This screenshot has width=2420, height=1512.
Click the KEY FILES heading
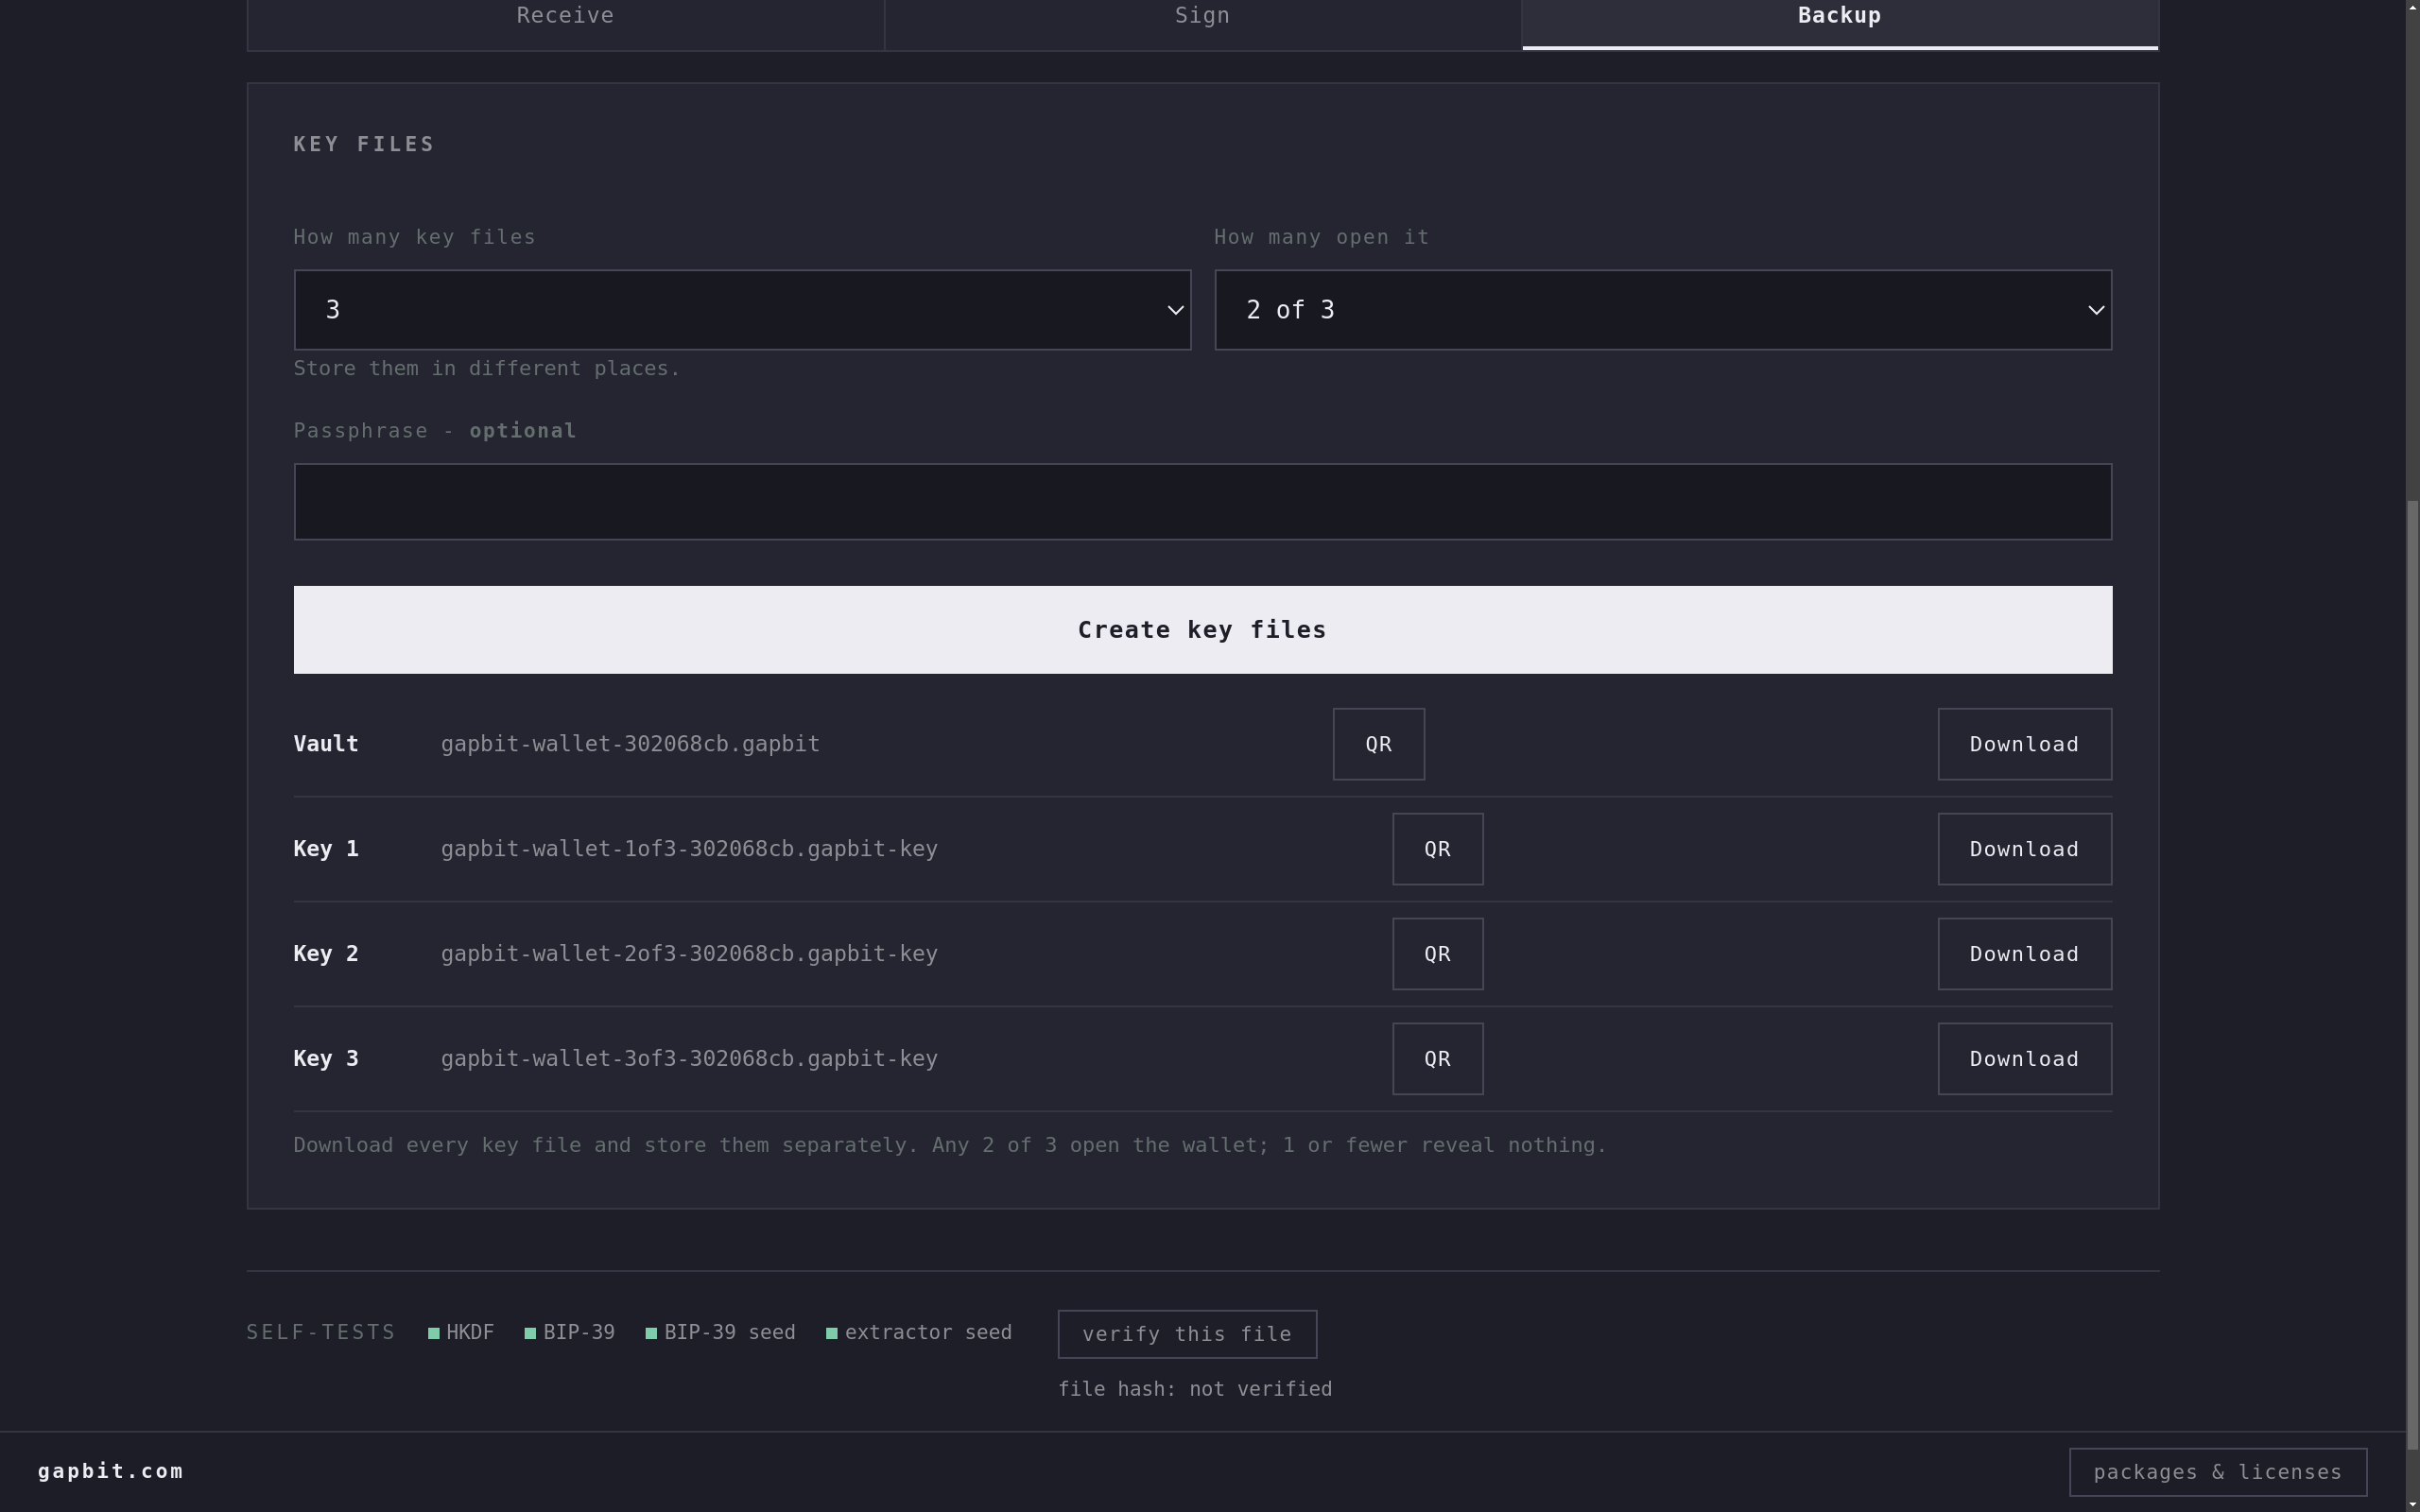click(364, 144)
